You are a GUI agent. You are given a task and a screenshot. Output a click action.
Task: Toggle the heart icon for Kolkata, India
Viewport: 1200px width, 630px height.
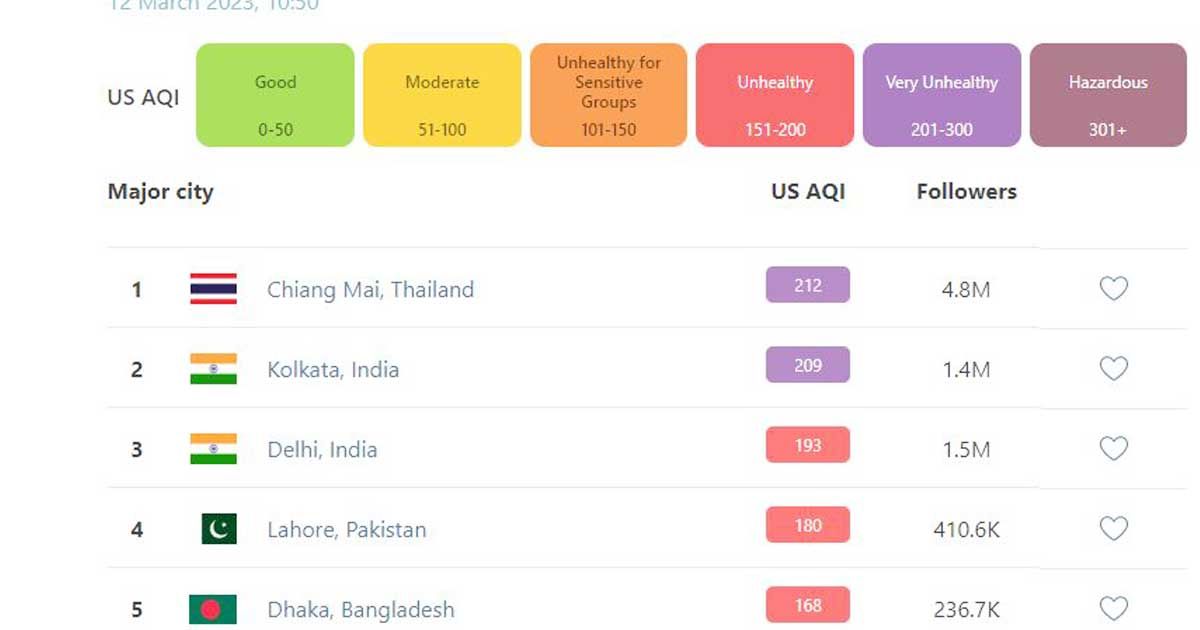tap(1113, 369)
